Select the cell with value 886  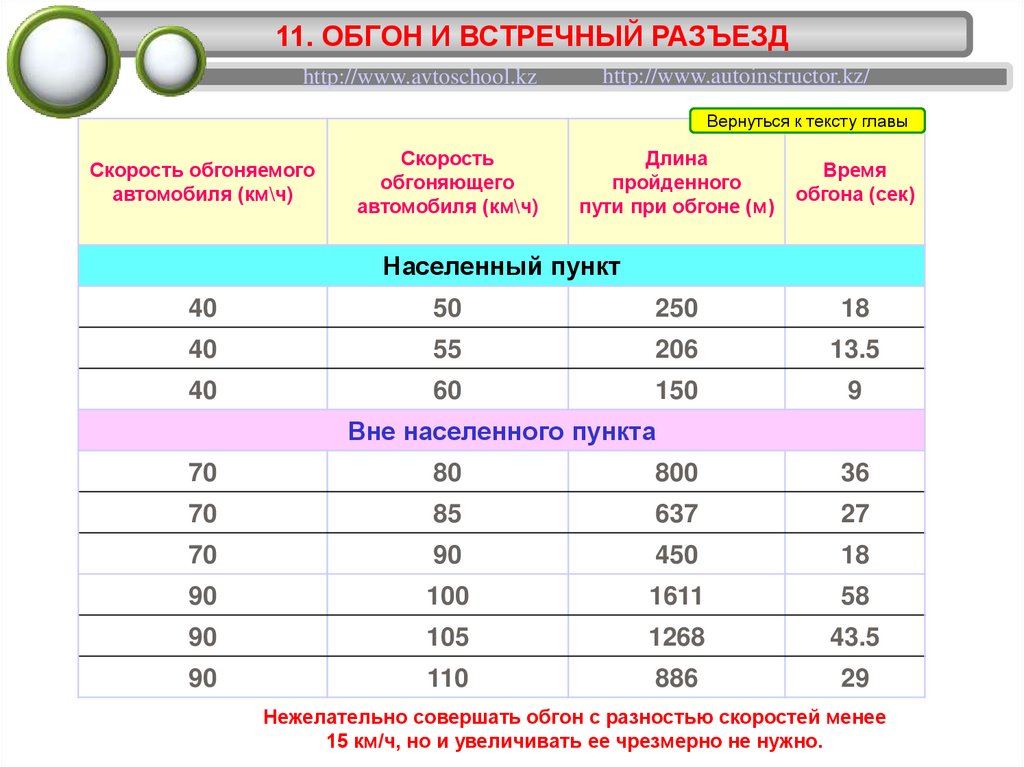pyautogui.click(x=677, y=678)
